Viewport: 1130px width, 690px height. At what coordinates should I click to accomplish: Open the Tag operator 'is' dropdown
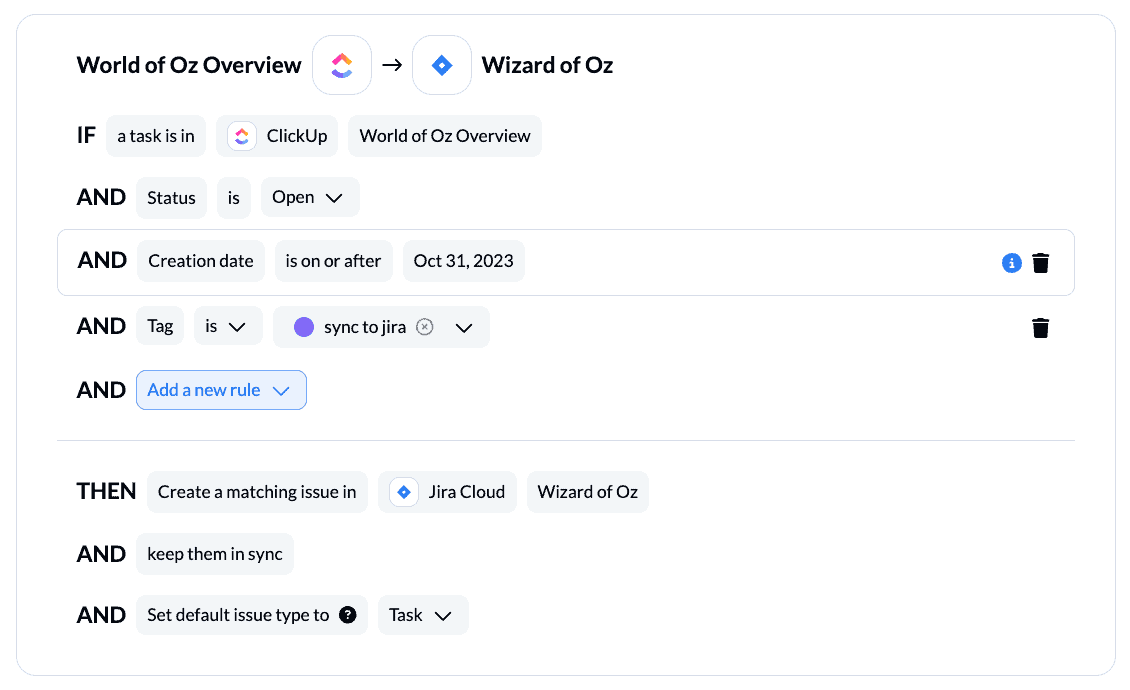coord(228,326)
